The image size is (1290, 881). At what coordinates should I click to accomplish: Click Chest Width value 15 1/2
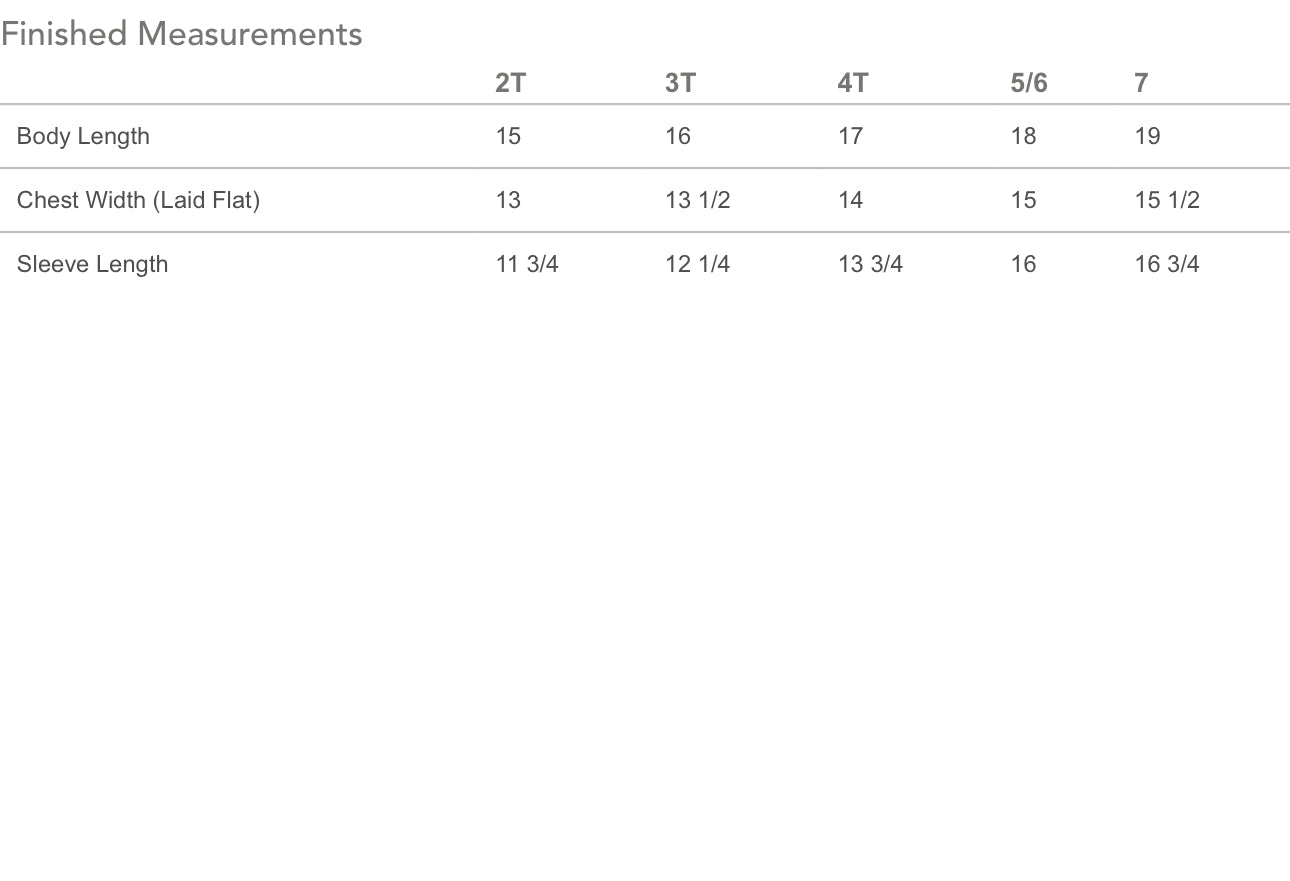tap(1167, 200)
